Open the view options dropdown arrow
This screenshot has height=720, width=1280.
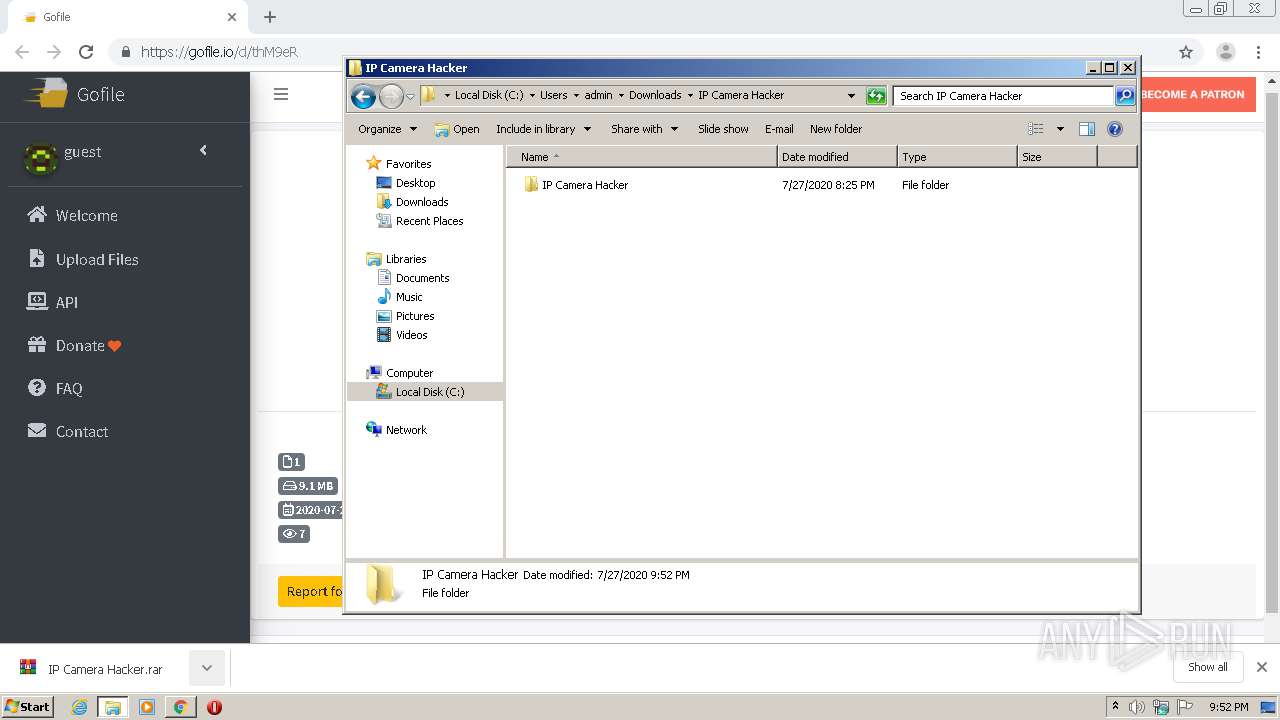point(1060,129)
